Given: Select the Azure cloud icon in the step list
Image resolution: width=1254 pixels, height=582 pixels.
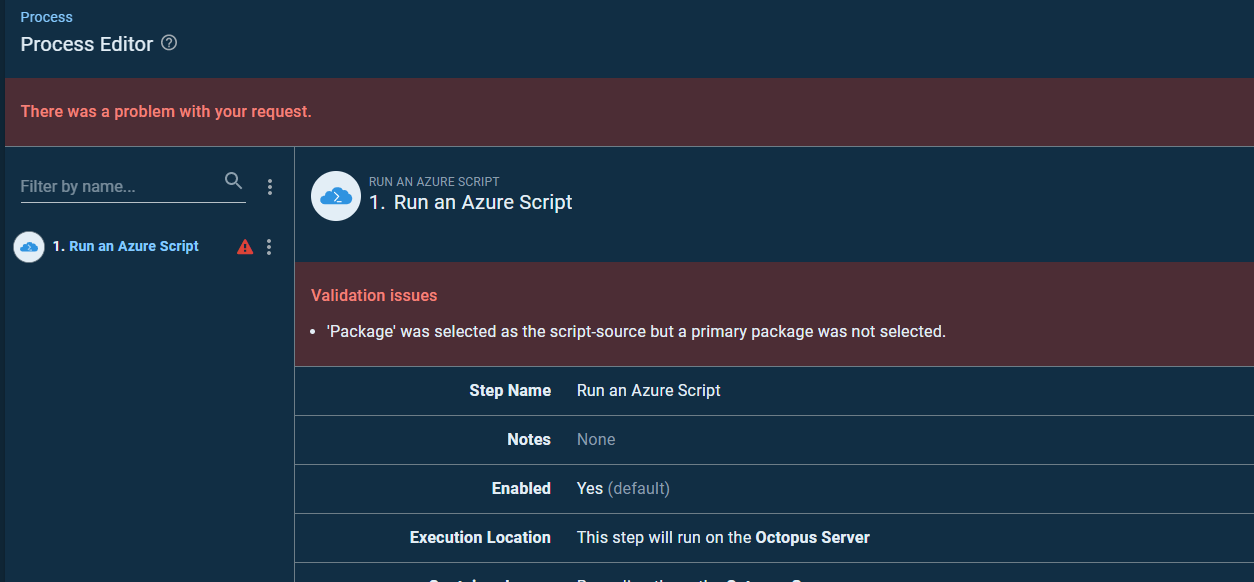Looking at the screenshot, I should point(29,246).
